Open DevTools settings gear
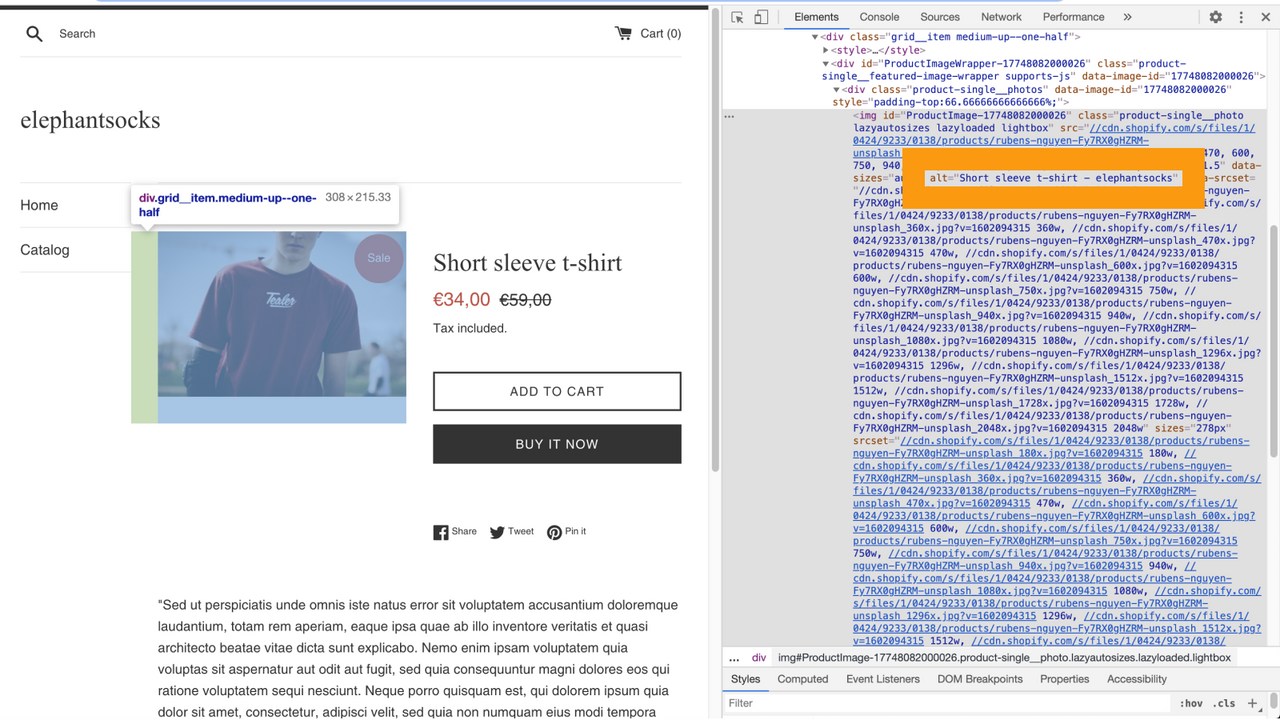This screenshot has height=720, width=1280. pos(1214,17)
